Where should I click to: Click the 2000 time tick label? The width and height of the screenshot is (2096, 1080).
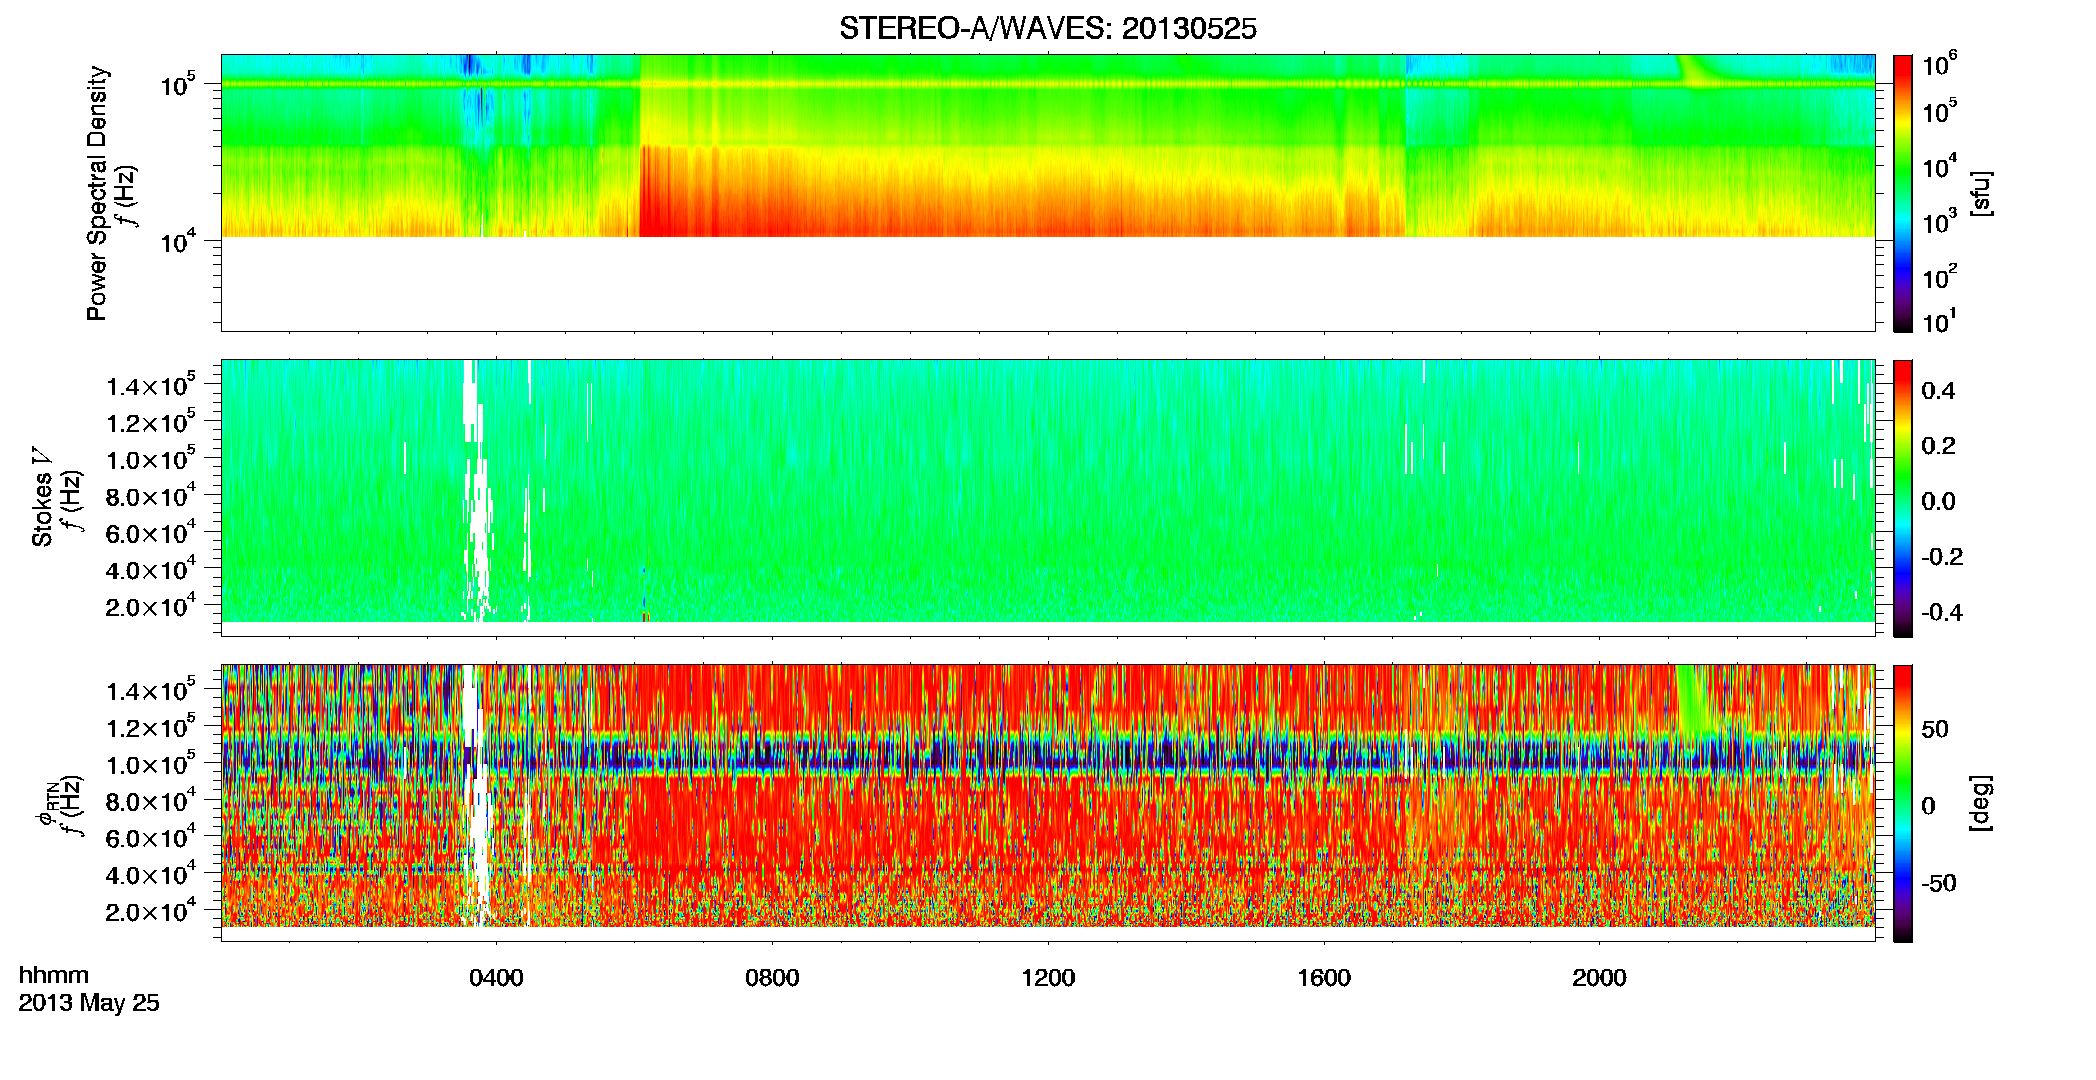1599,978
